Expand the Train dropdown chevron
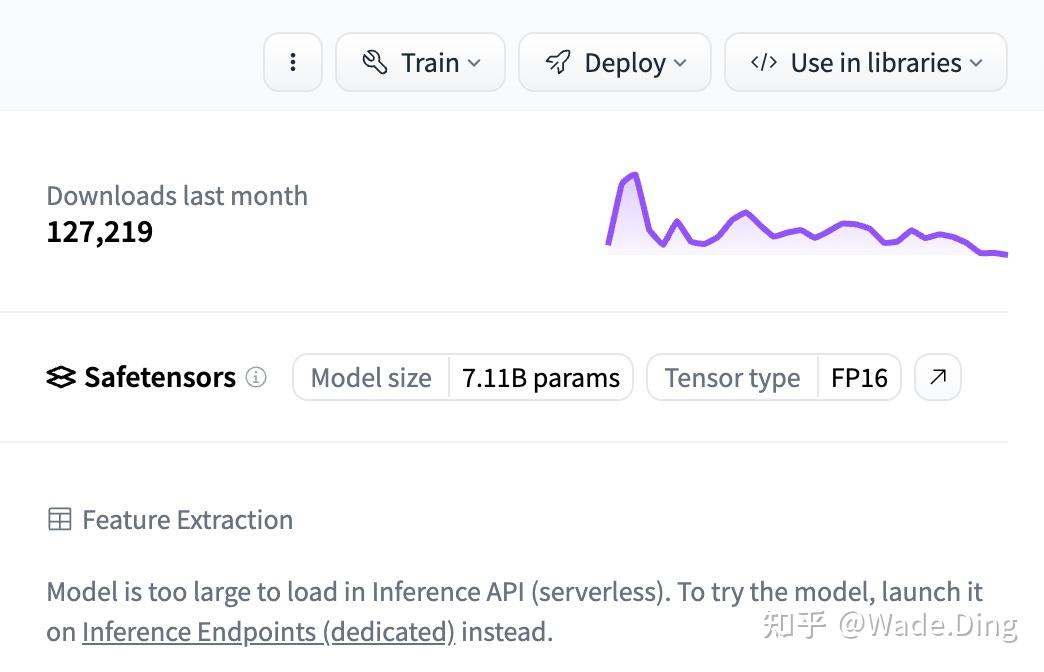1044x672 pixels. coord(474,63)
